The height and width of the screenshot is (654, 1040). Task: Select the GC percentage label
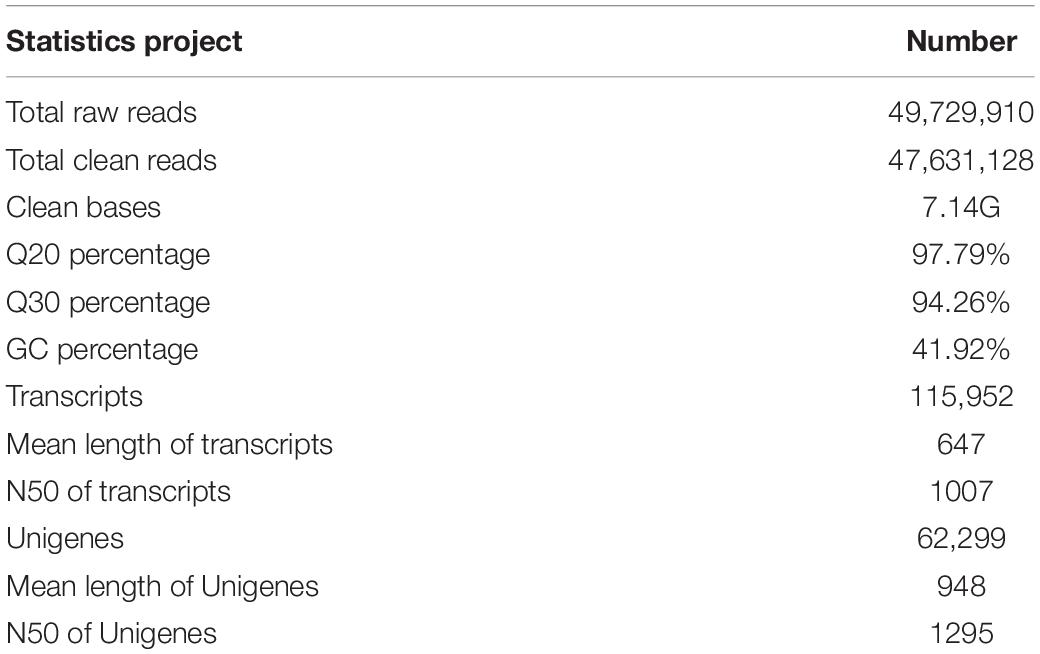click(102, 350)
